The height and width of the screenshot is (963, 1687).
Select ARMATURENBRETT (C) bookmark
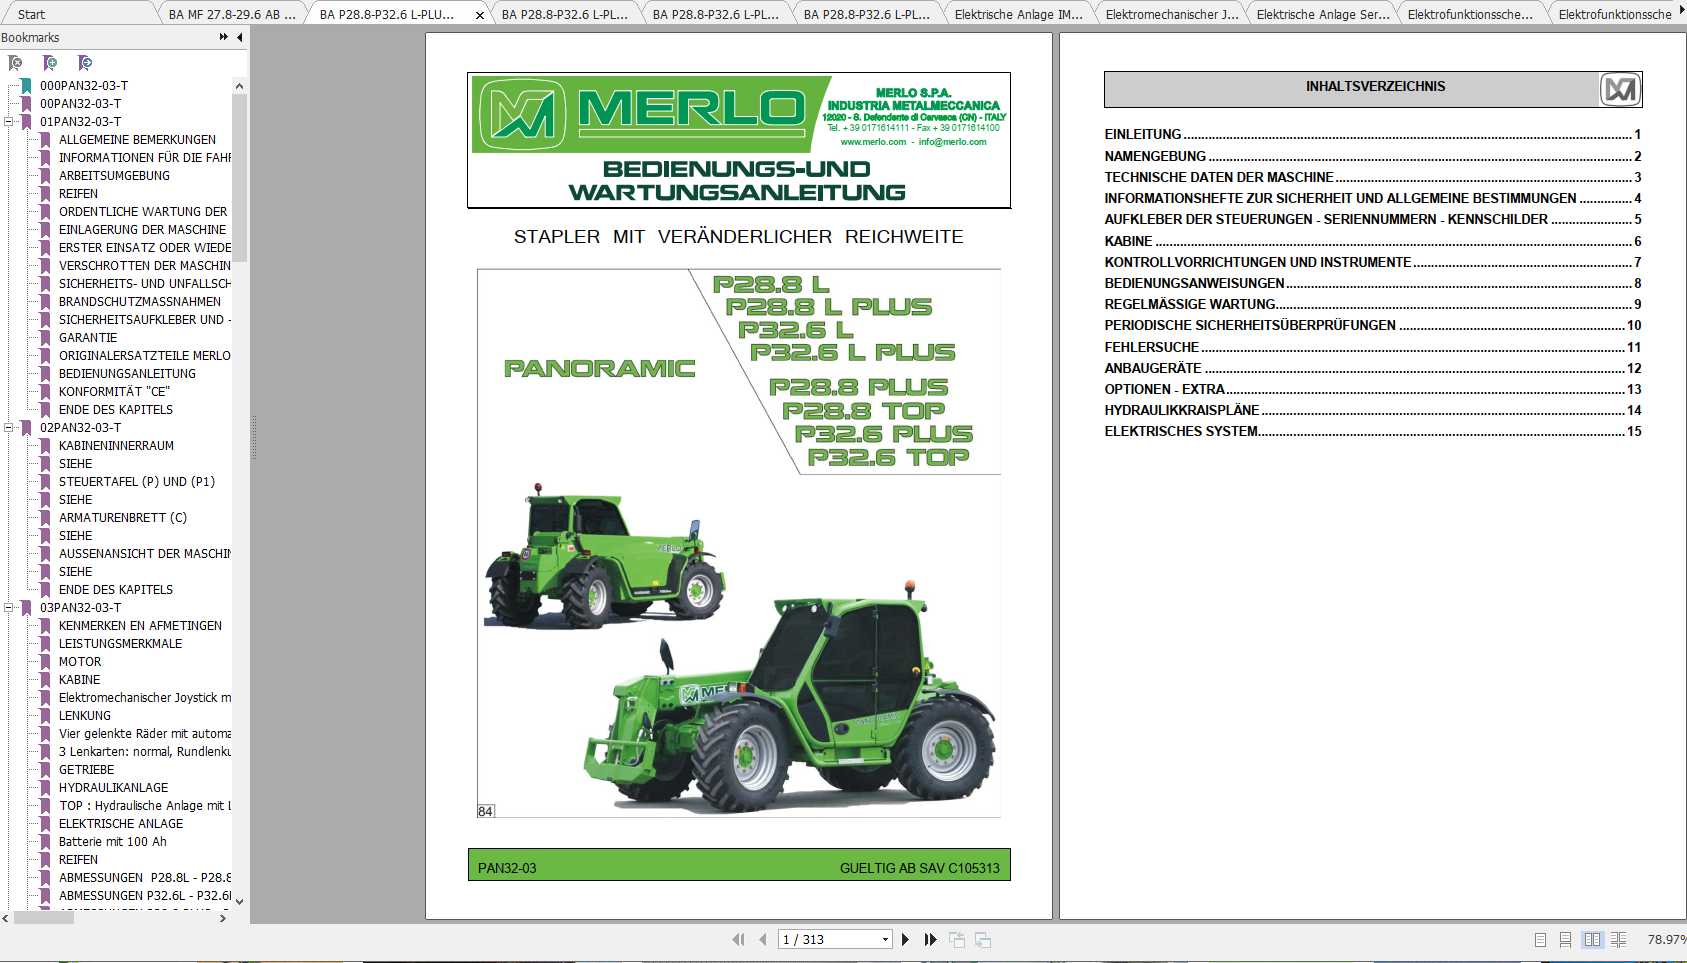[123, 518]
